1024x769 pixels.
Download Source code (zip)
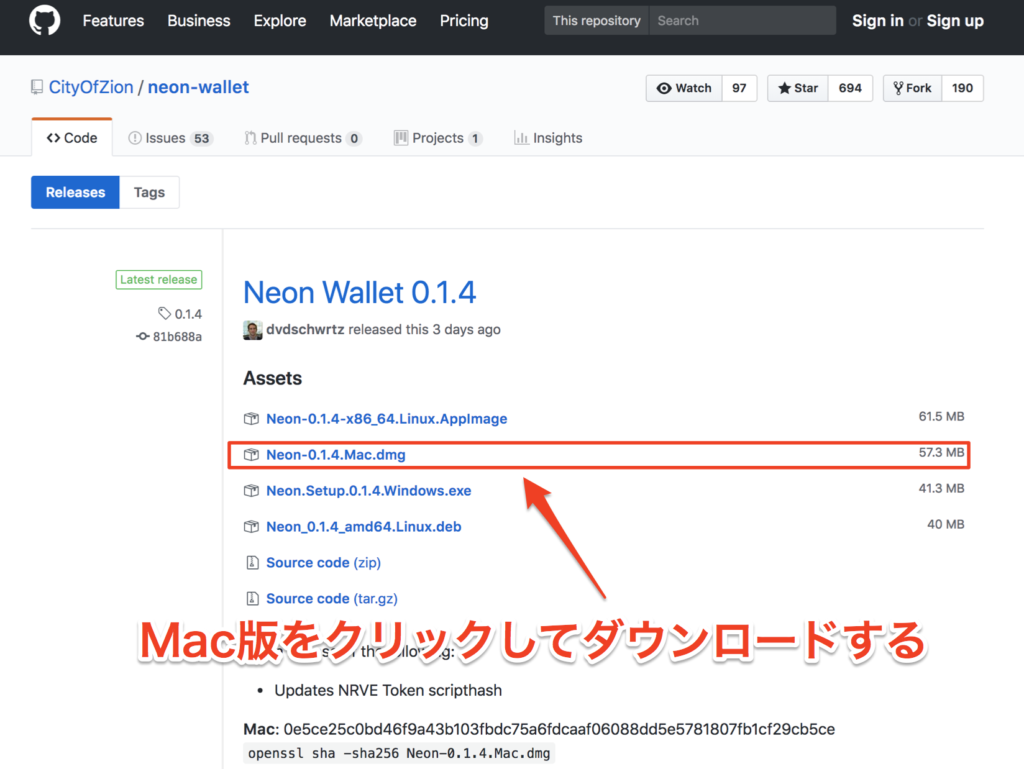(x=323, y=562)
